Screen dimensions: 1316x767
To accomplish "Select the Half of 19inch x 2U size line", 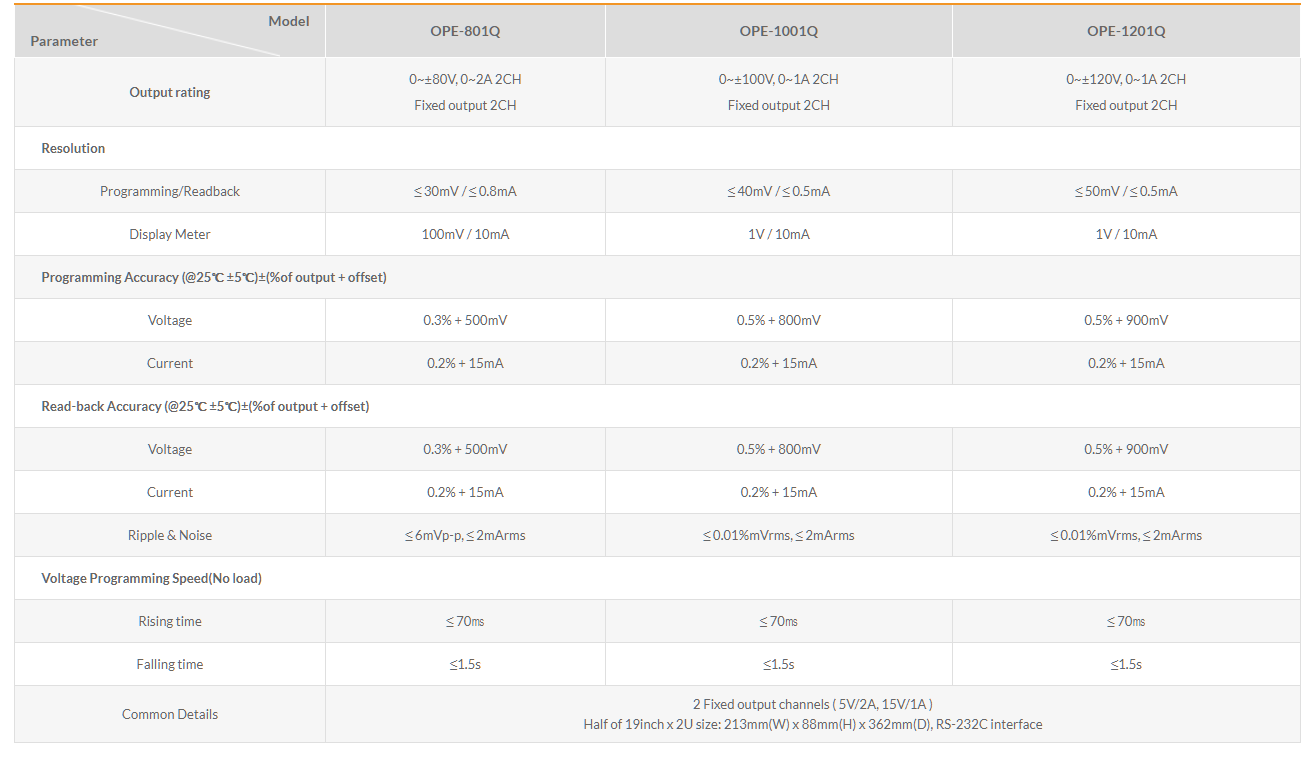I will click(x=813, y=724).
